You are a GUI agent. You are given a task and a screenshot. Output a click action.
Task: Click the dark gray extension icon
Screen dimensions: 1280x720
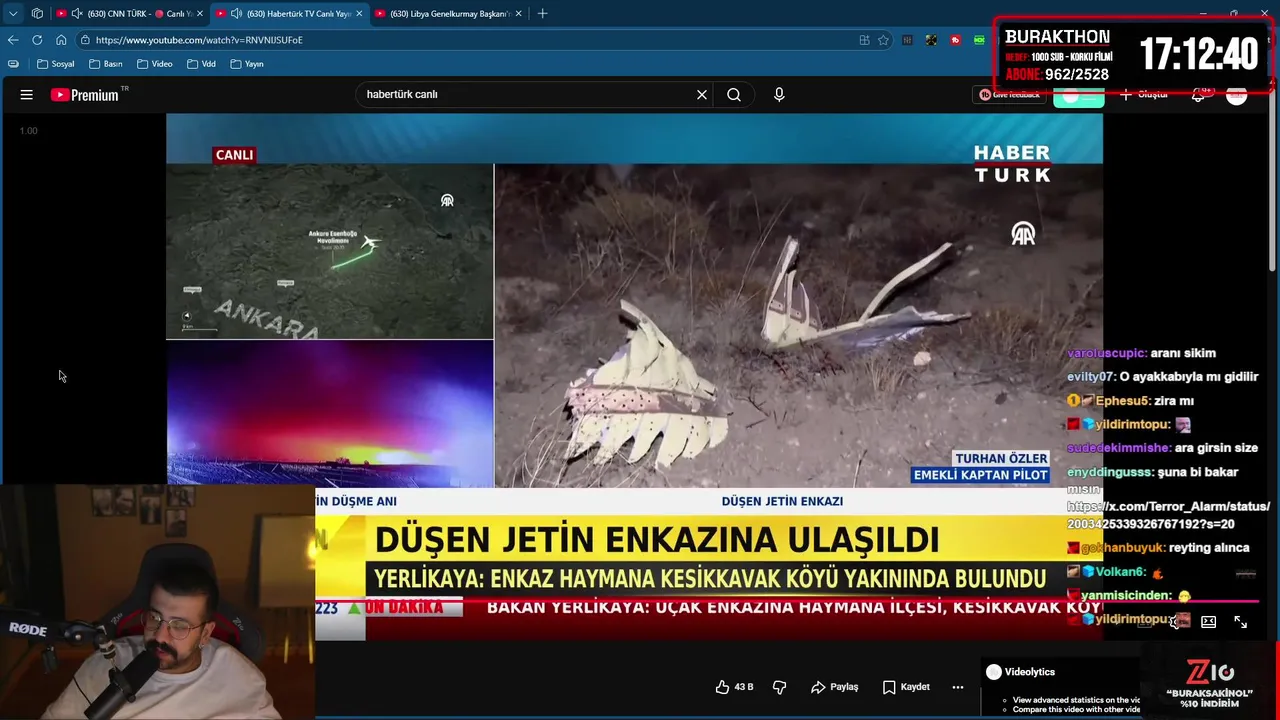tap(907, 40)
